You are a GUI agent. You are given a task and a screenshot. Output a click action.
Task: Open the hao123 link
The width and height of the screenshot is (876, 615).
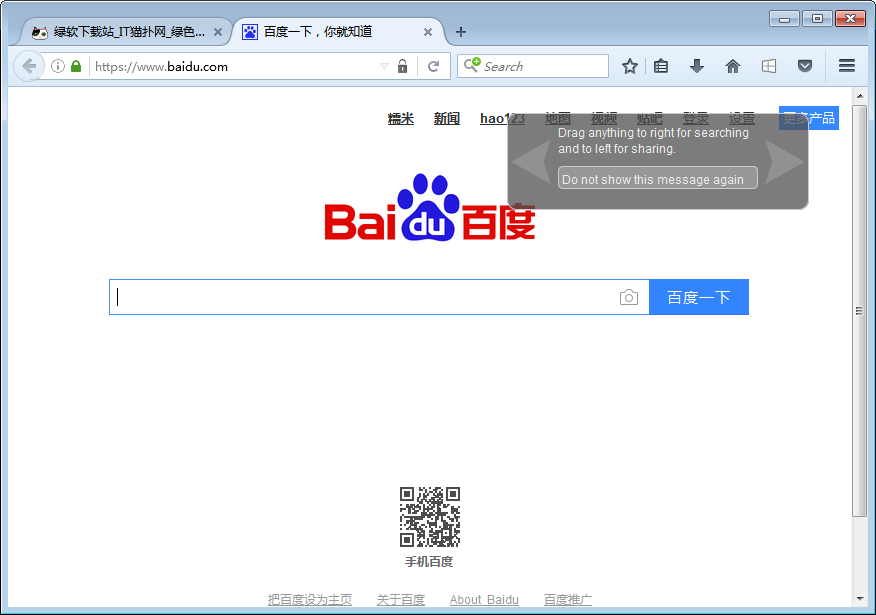coord(502,118)
